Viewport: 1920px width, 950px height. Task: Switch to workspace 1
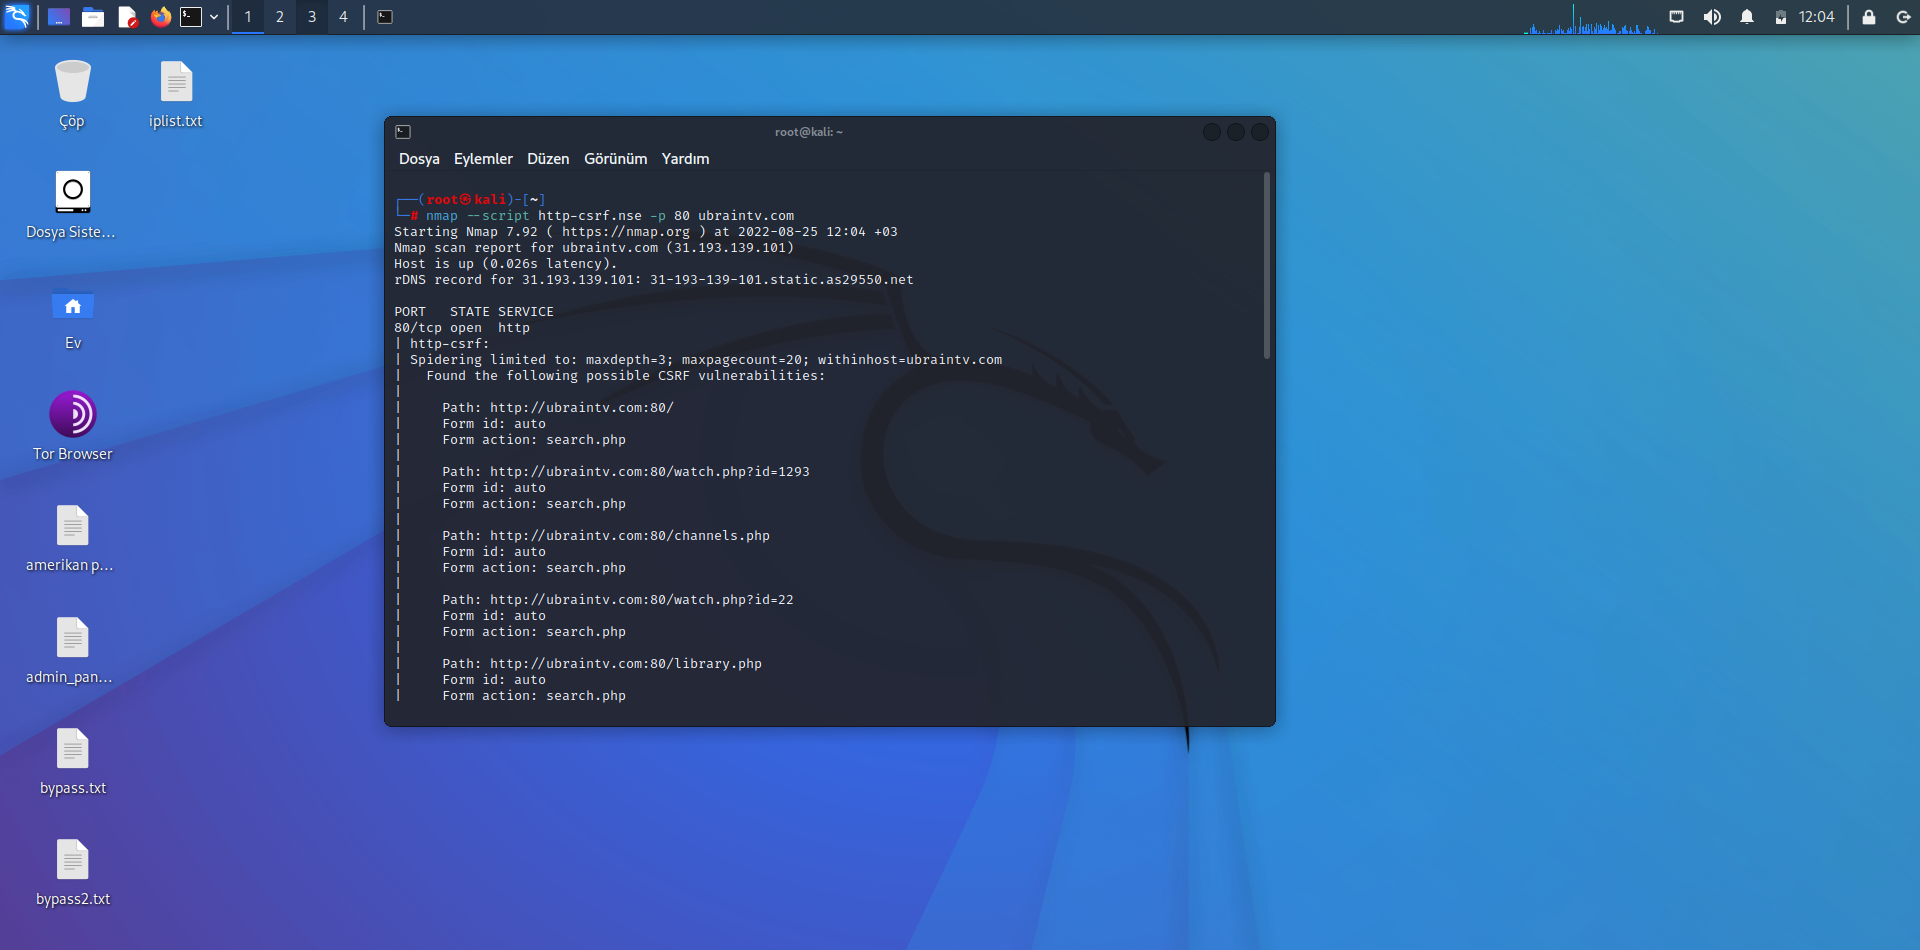(x=248, y=17)
